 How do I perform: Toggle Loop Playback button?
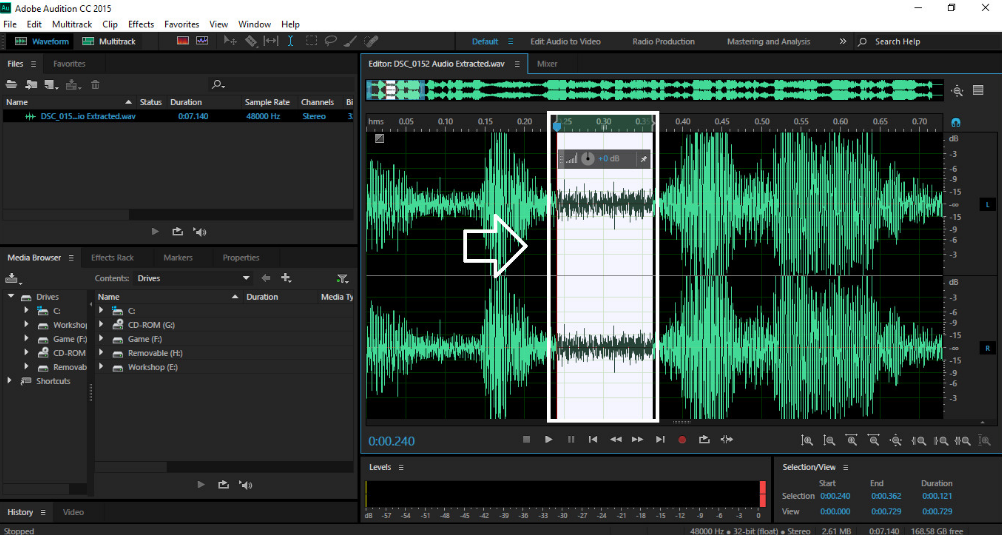tap(704, 439)
